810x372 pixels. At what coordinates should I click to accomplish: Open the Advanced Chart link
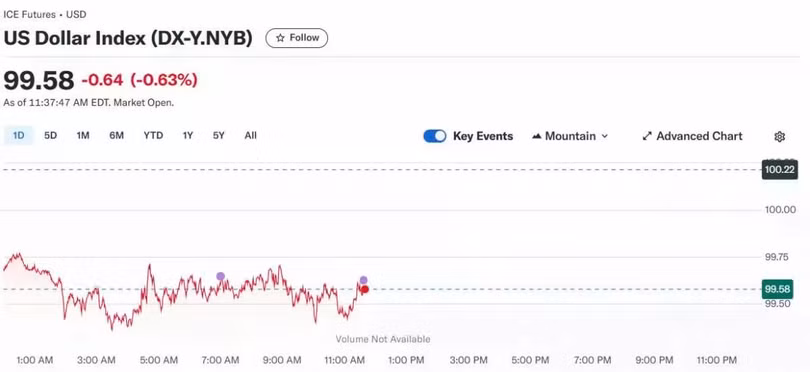[692, 136]
